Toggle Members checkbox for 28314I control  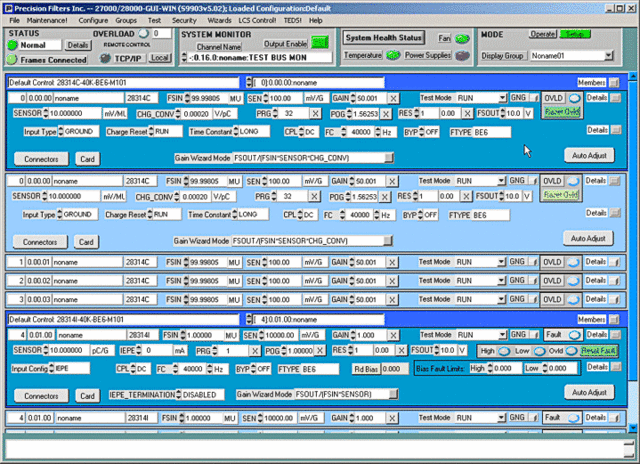614,320
